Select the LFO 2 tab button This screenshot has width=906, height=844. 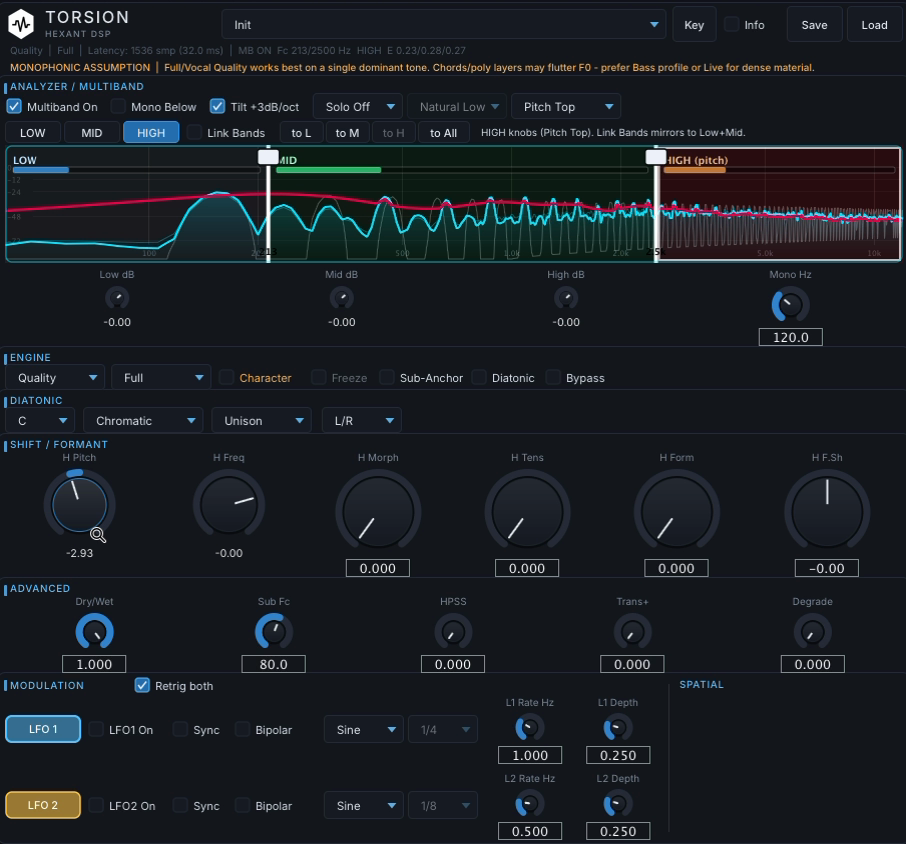point(43,805)
